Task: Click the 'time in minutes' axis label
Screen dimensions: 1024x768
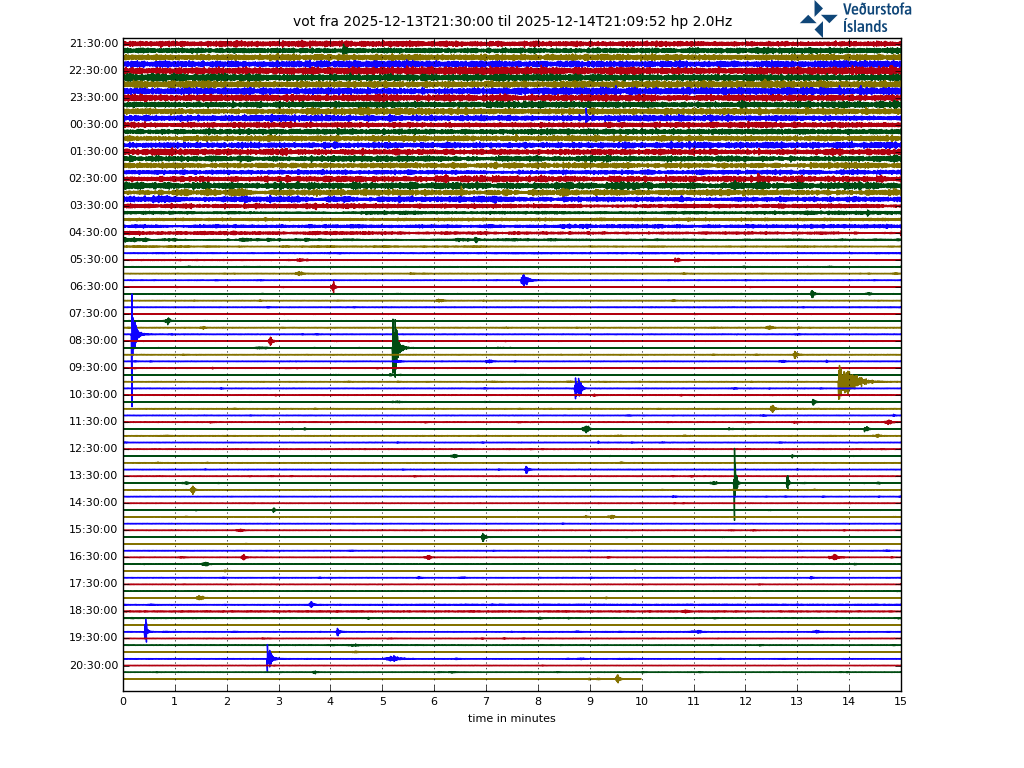Action: tap(511, 718)
